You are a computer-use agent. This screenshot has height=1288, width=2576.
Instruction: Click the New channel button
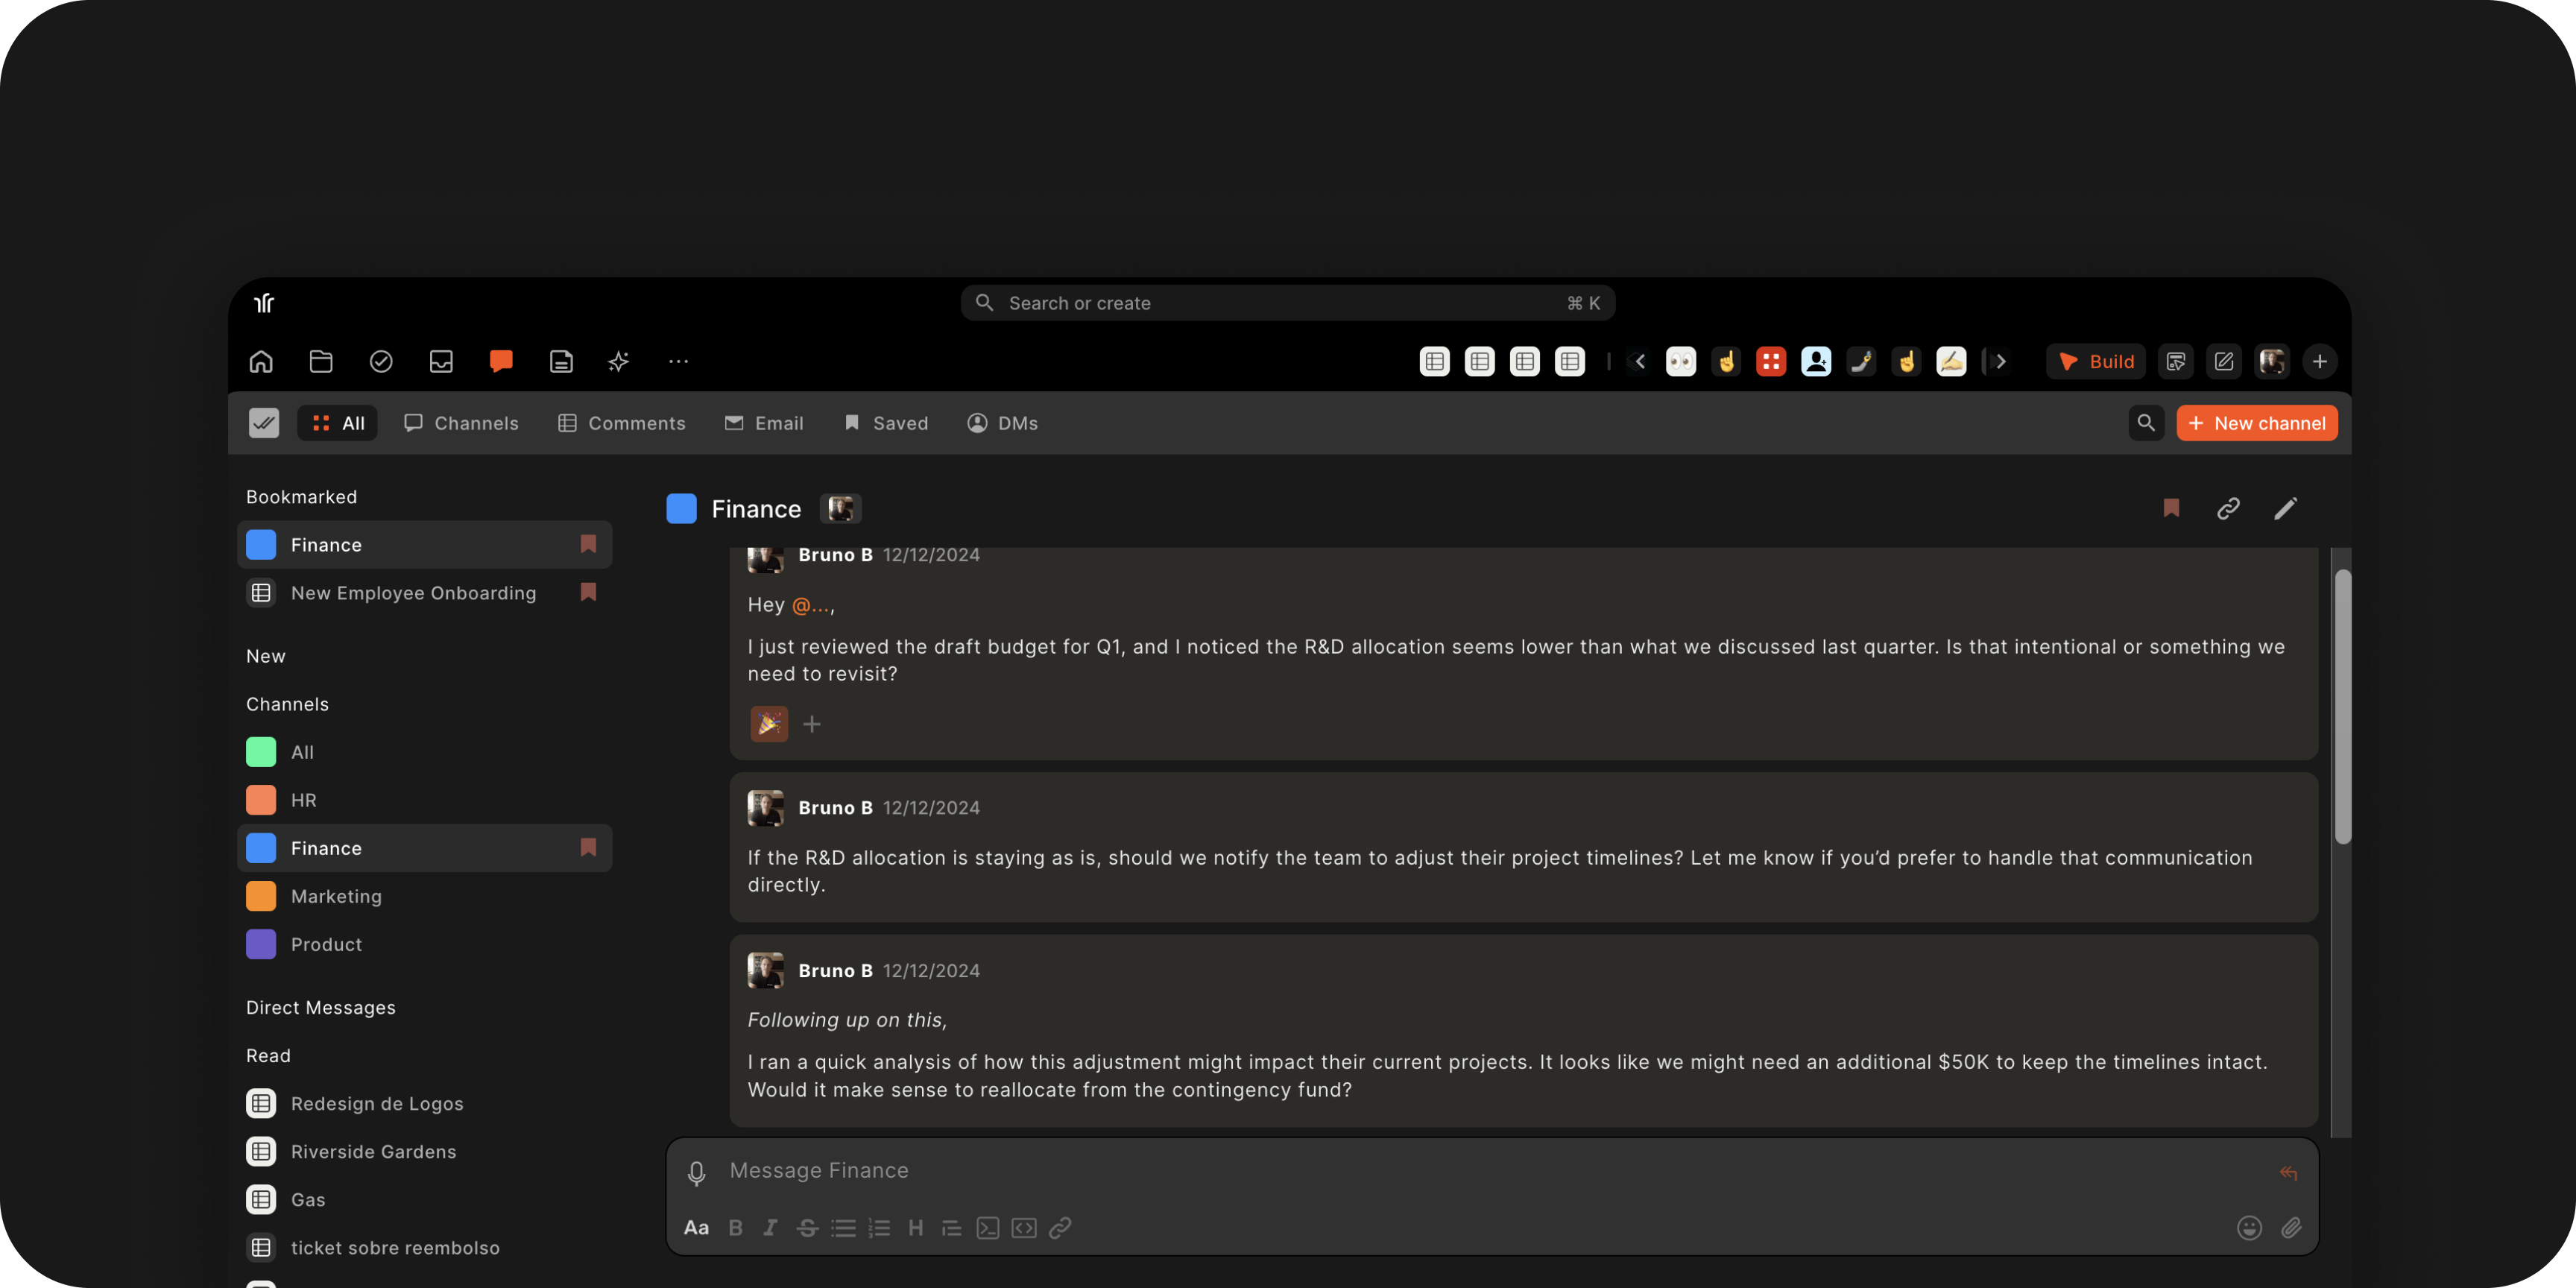(2256, 423)
